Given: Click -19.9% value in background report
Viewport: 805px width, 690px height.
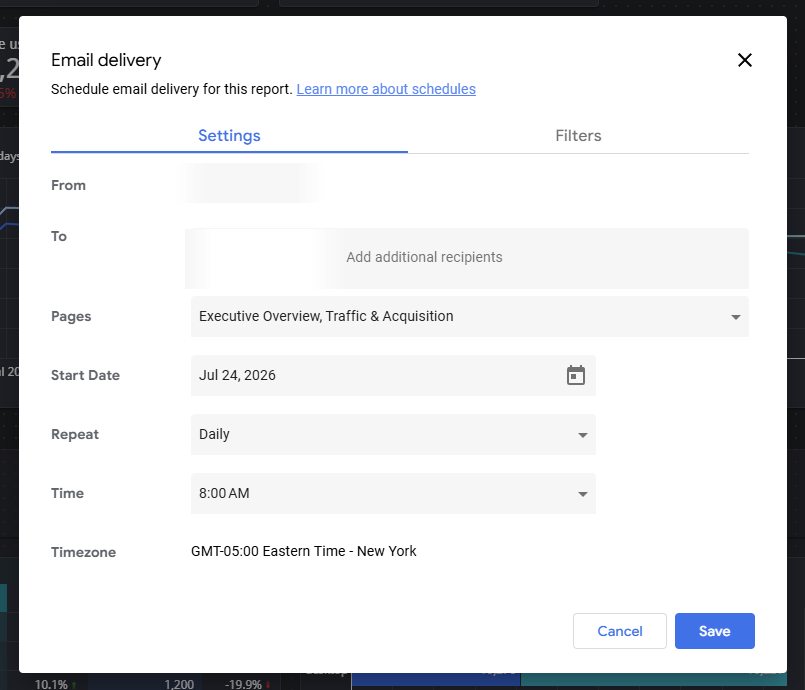Looking at the screenshot, I should pyautogui.click(x=243, y=684).
